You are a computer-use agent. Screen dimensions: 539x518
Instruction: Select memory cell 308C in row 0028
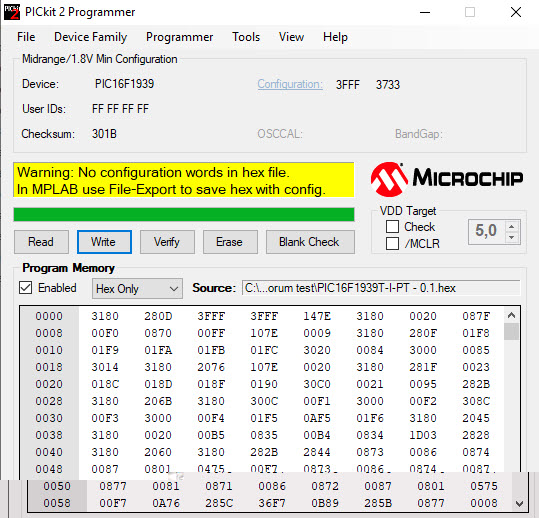(476, 401)
